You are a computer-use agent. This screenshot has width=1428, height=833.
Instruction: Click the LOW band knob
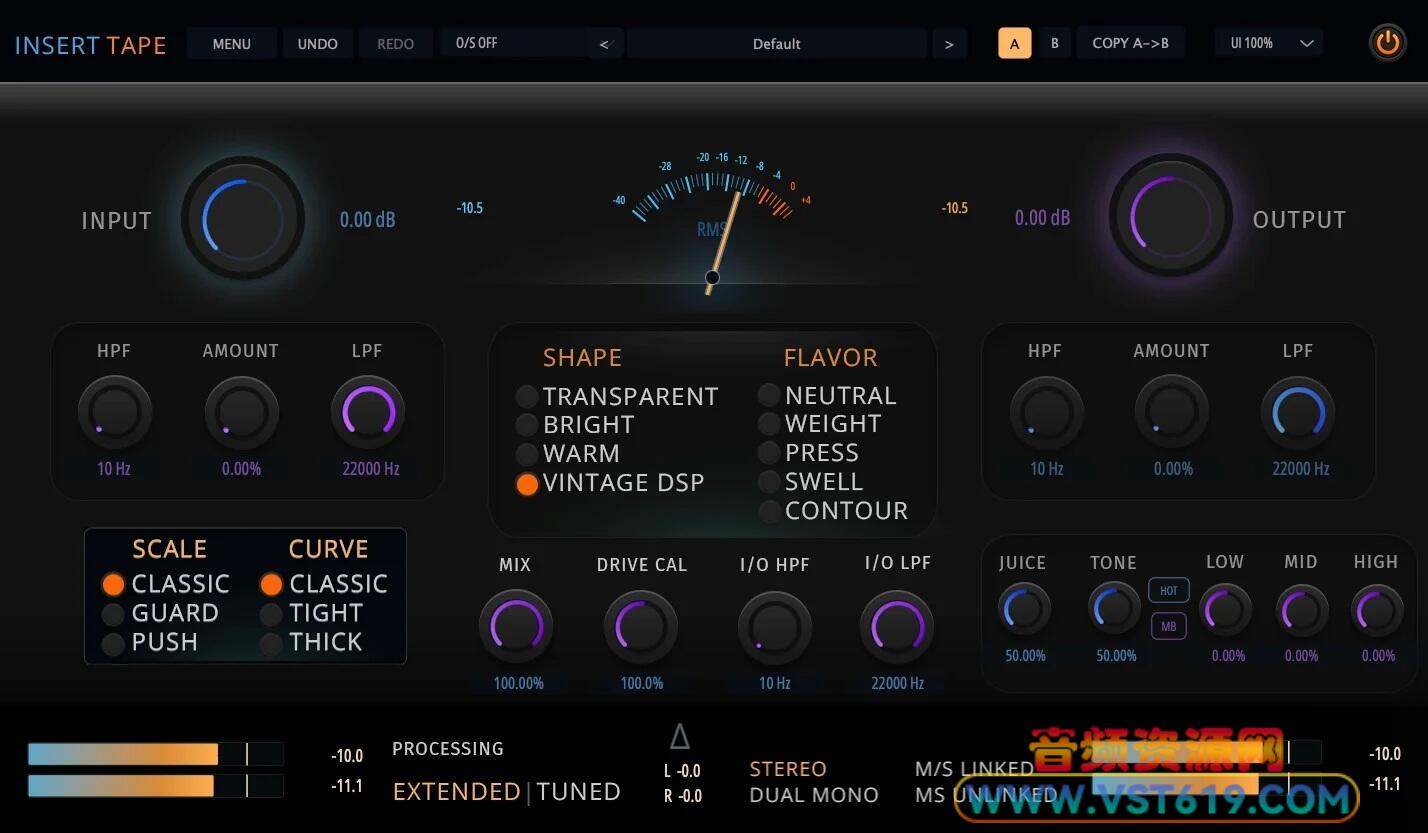(x=1226, y=610)
